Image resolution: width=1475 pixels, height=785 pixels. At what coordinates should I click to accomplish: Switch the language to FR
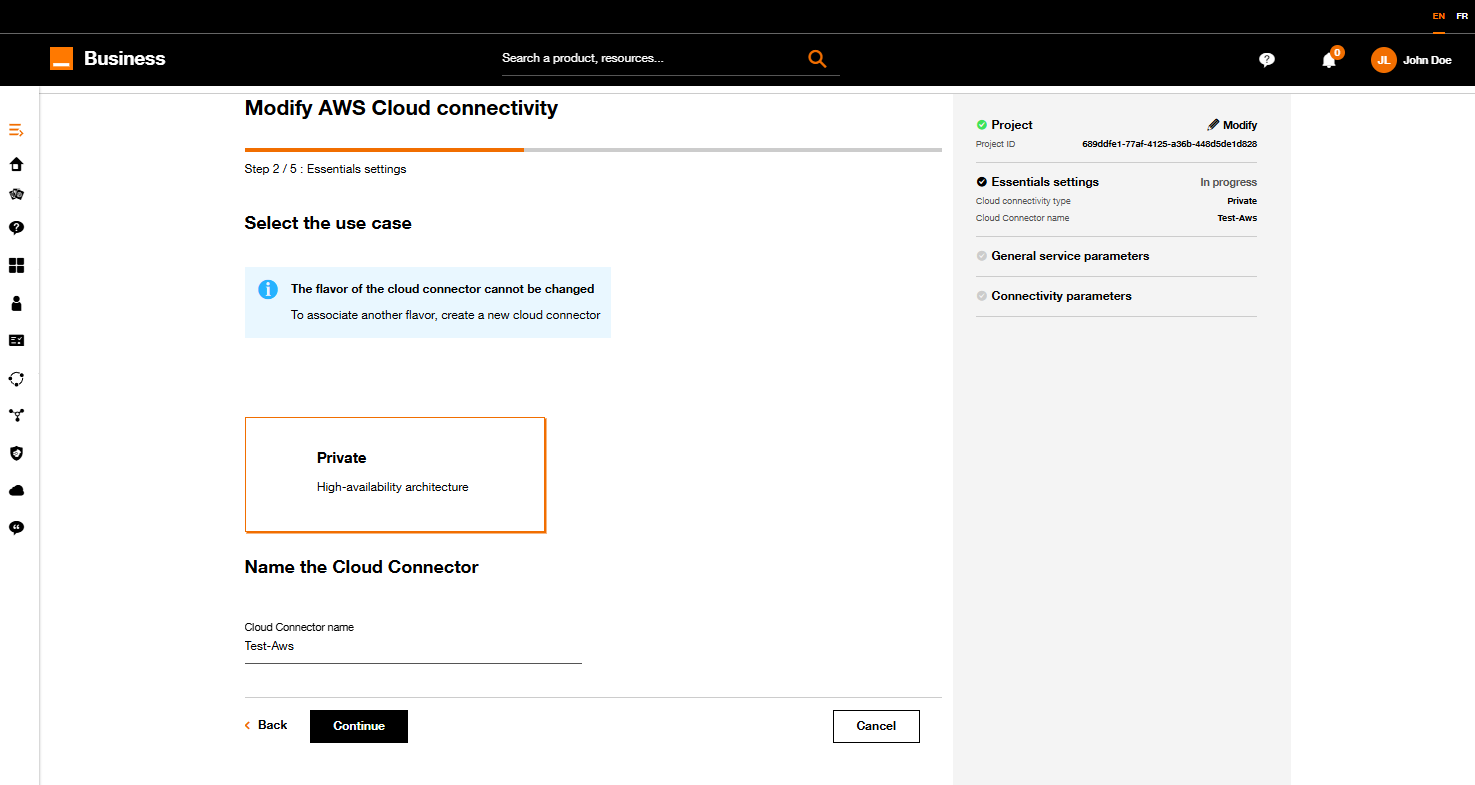pos(1462,16)
